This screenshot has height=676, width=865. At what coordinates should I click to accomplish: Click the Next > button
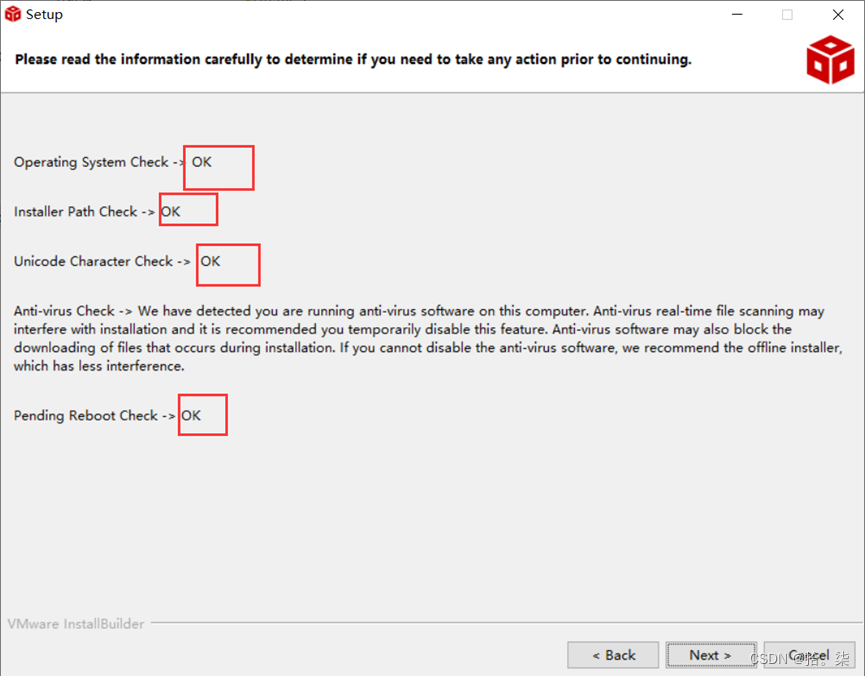[x=711, y=655]
